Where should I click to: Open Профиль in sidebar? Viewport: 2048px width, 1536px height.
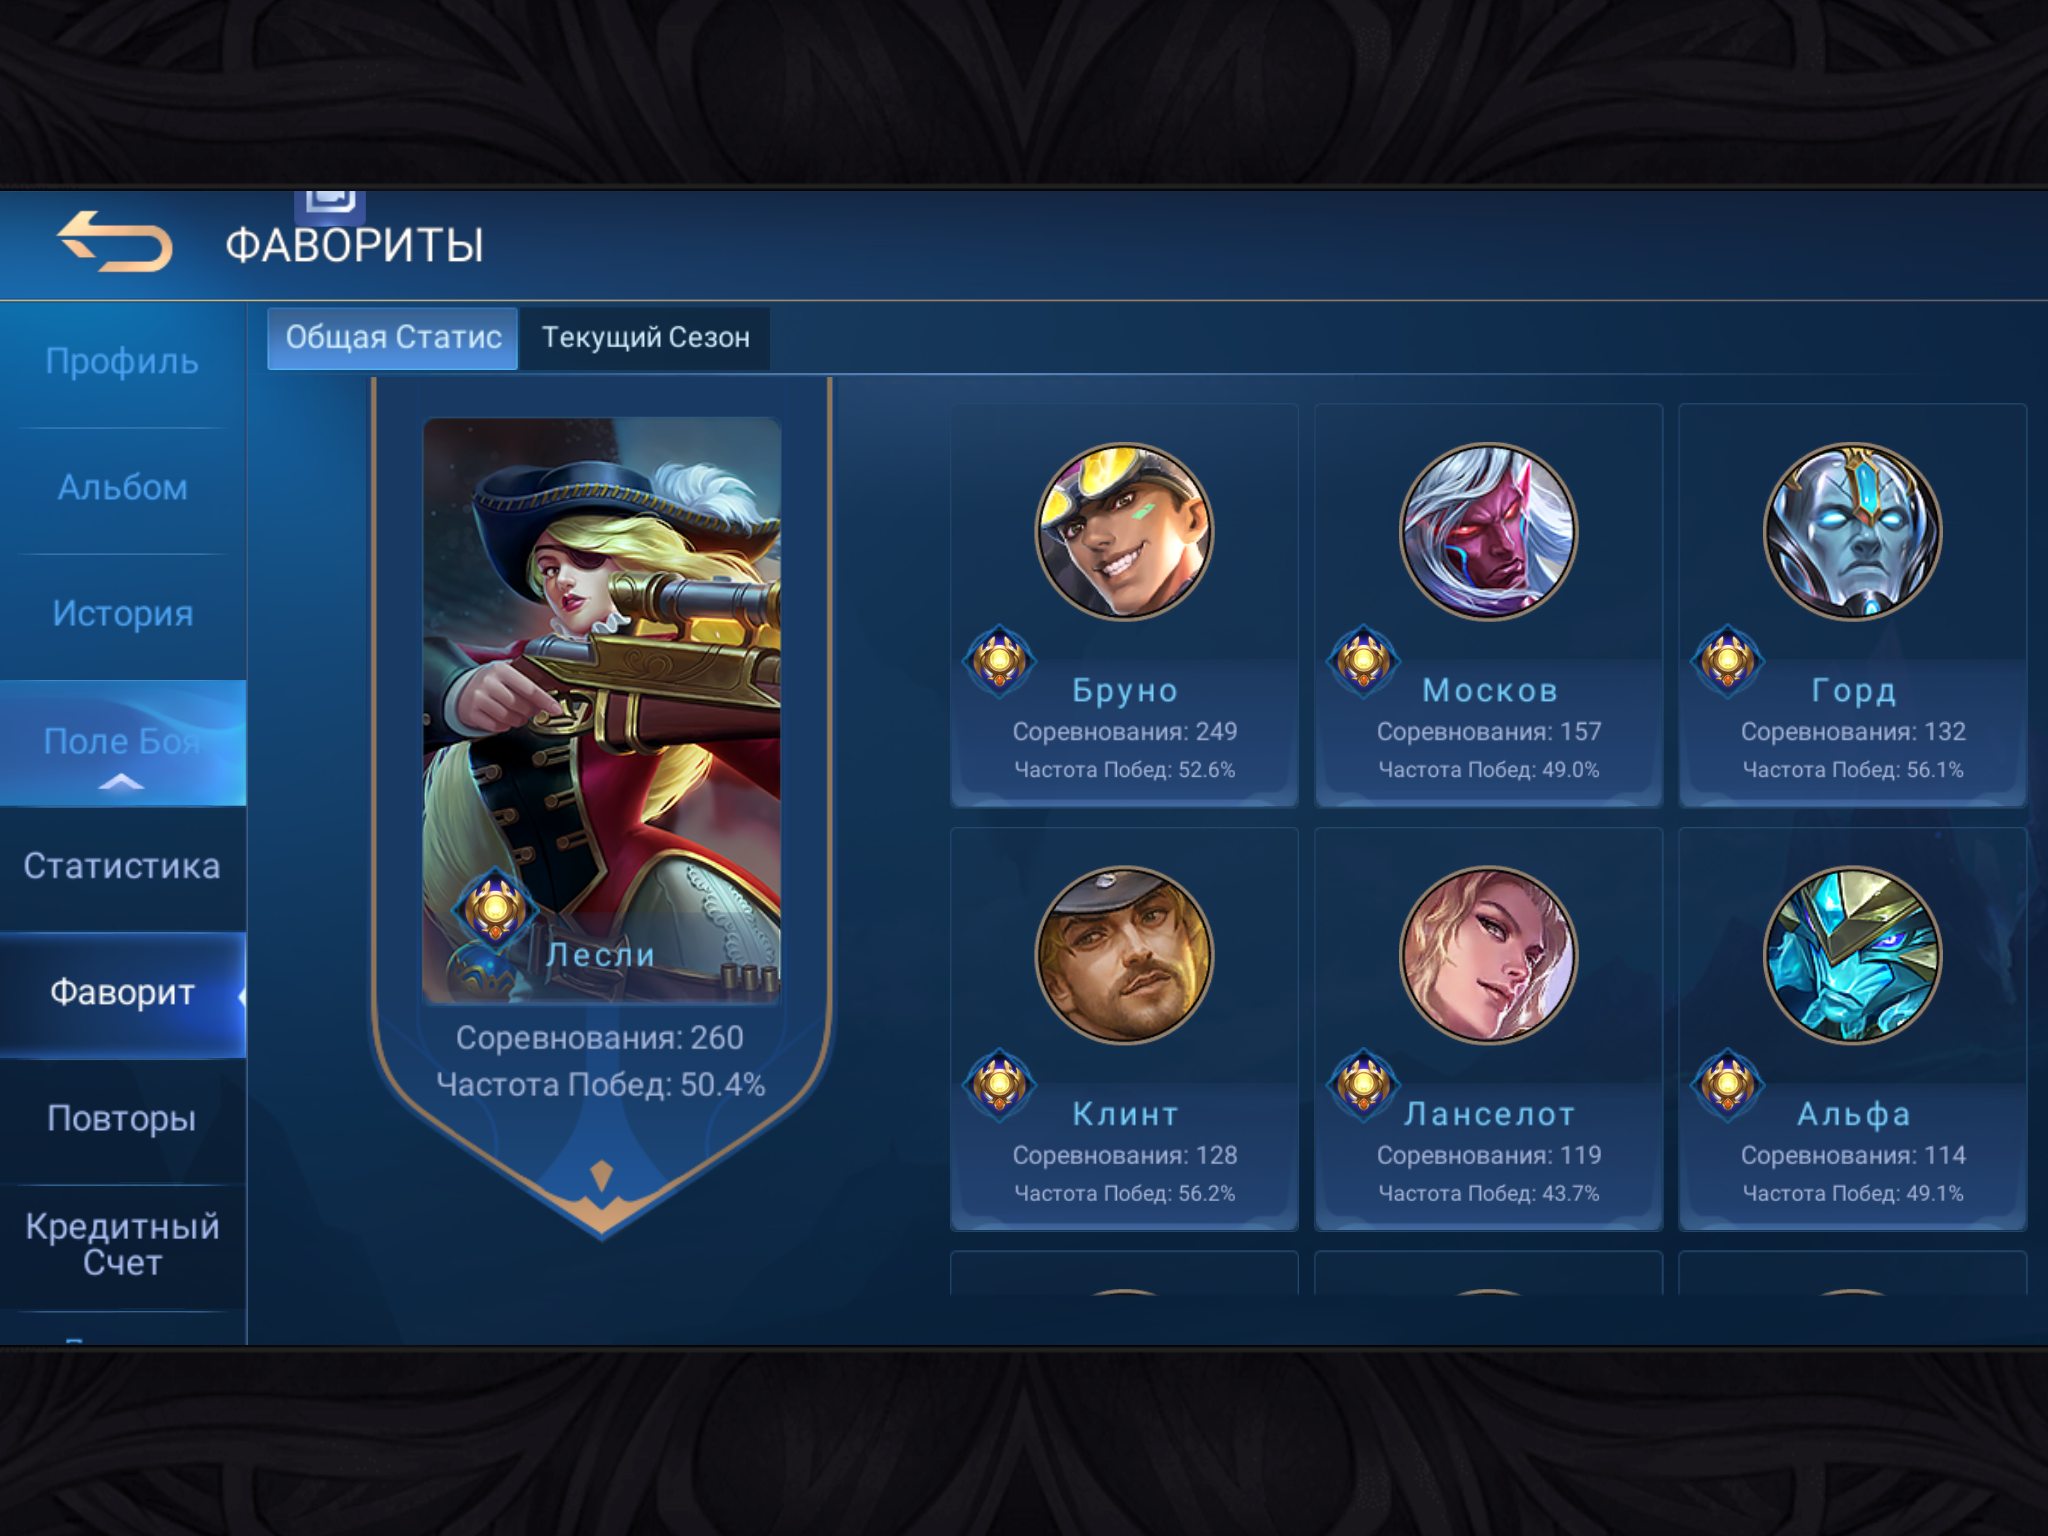[122, 362]
